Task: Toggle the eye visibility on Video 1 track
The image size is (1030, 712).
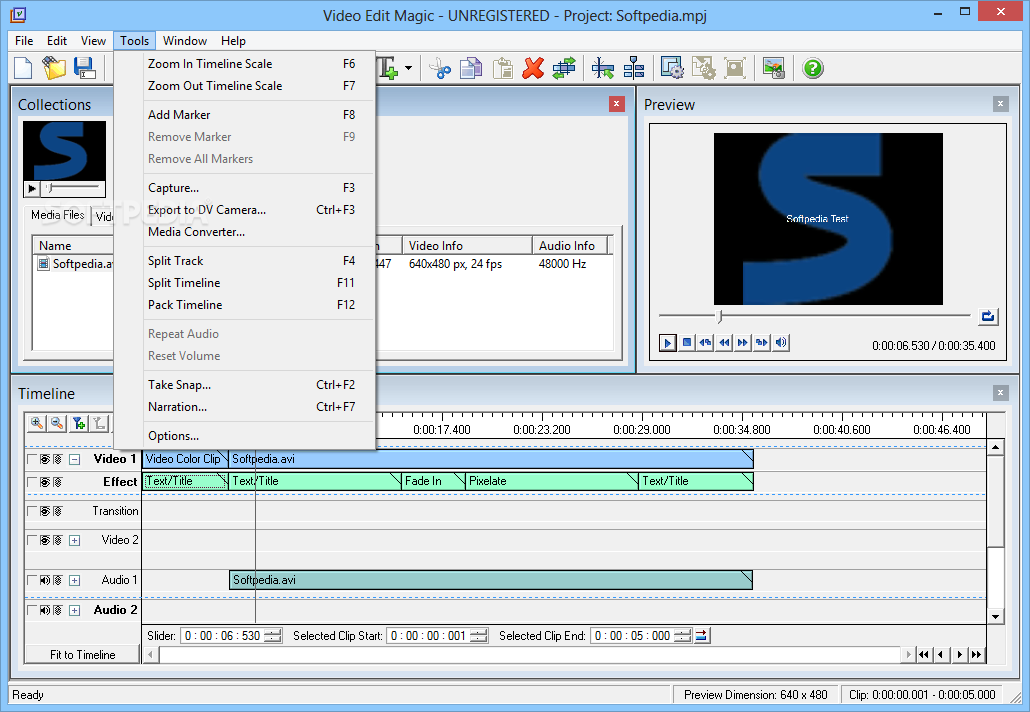Action: (x=45, y=459)
